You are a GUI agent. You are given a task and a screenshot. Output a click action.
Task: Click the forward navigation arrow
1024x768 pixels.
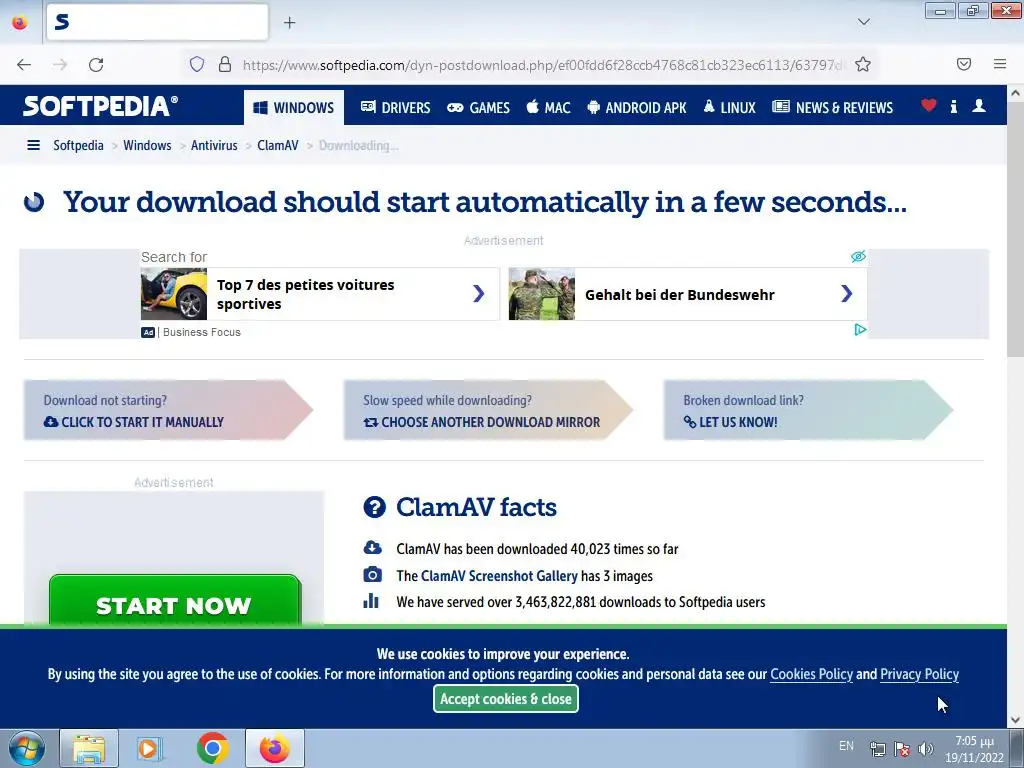(60, 65)
